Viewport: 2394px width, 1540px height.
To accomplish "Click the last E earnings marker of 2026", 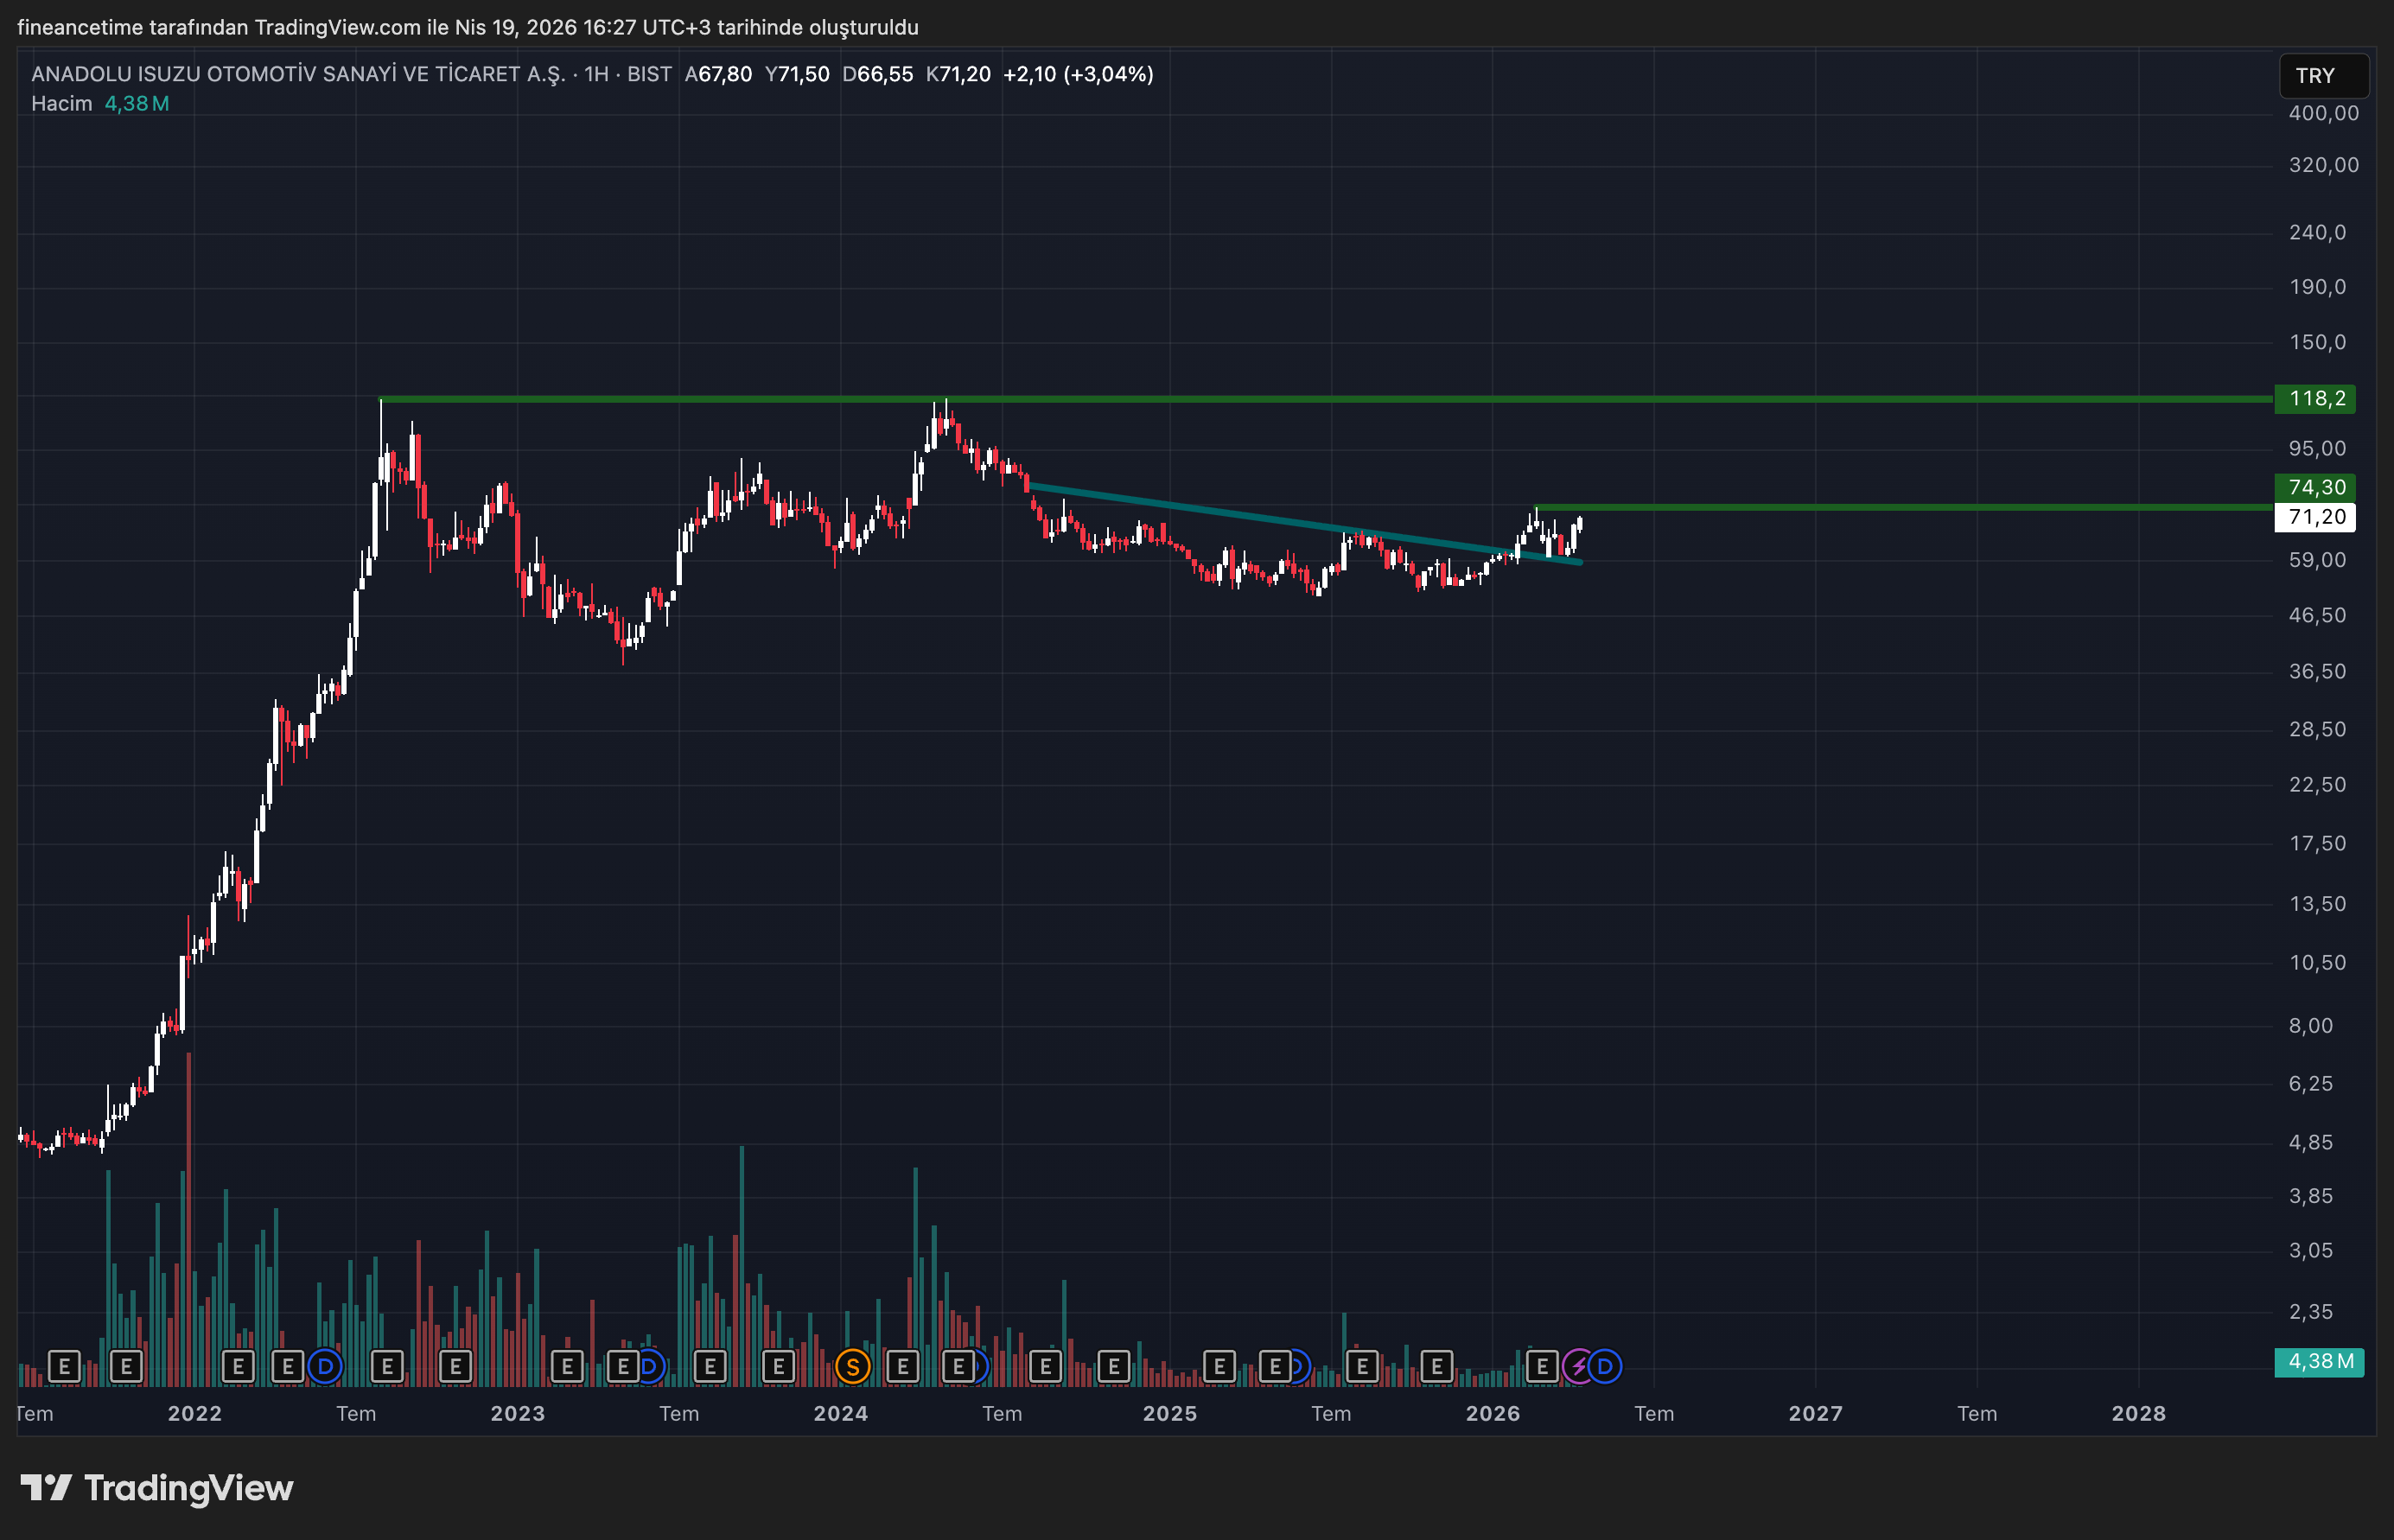I will [1542, 1366].
